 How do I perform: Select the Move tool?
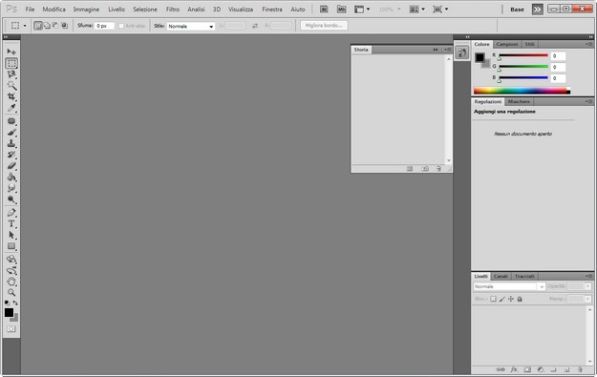[x=11, y=51]
